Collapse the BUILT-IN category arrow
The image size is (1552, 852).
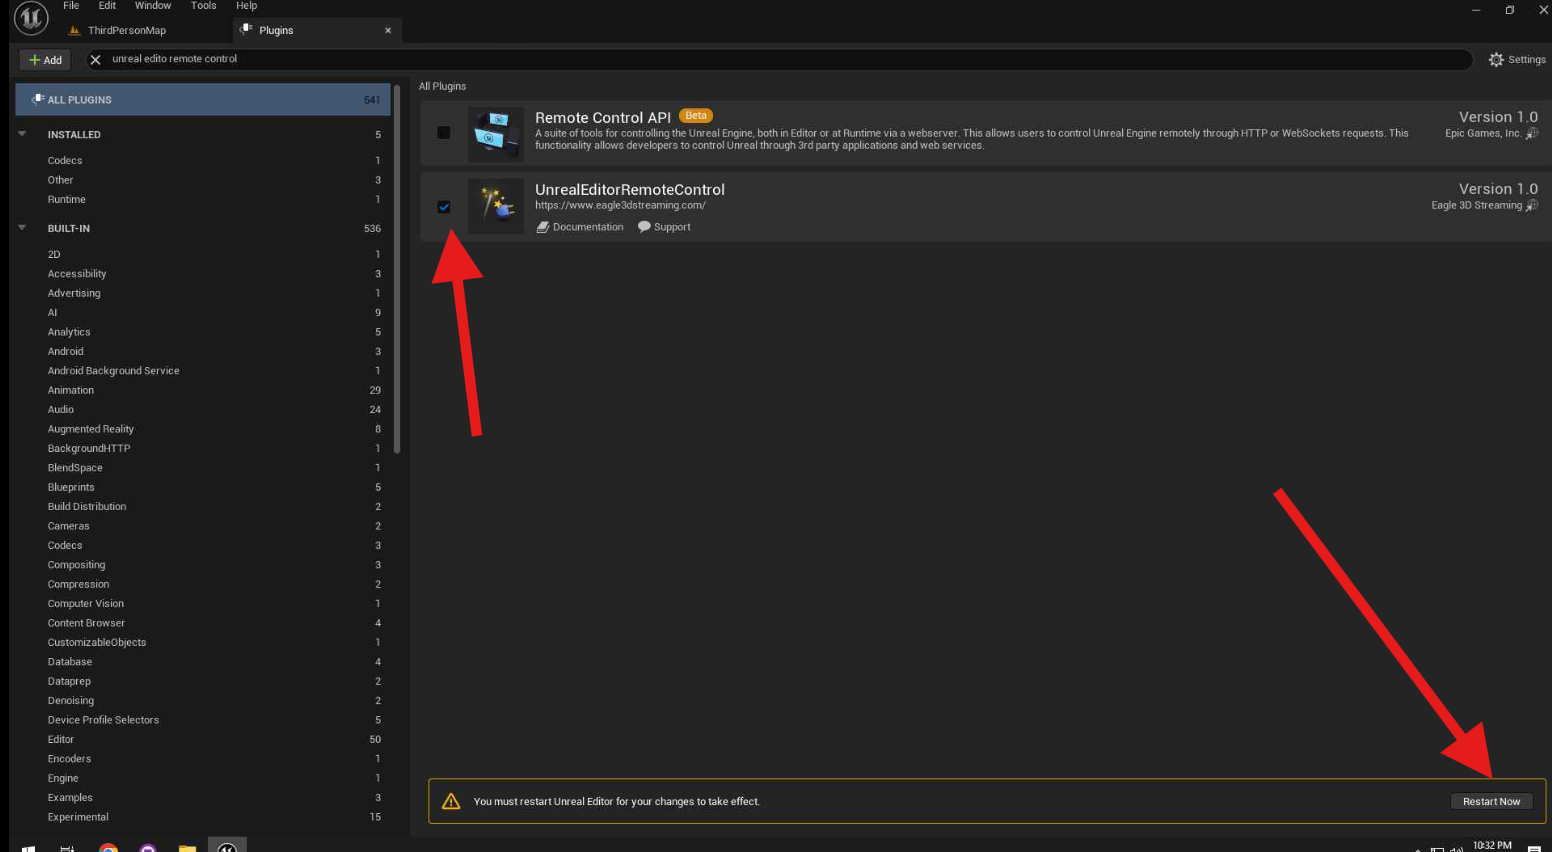pos(22,228)
